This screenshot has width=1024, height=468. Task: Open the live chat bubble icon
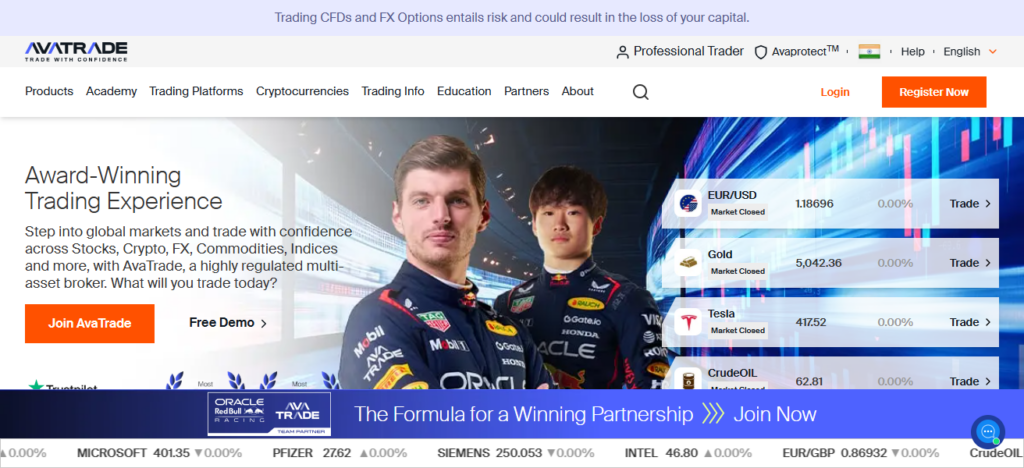click(x=988, y=431)
